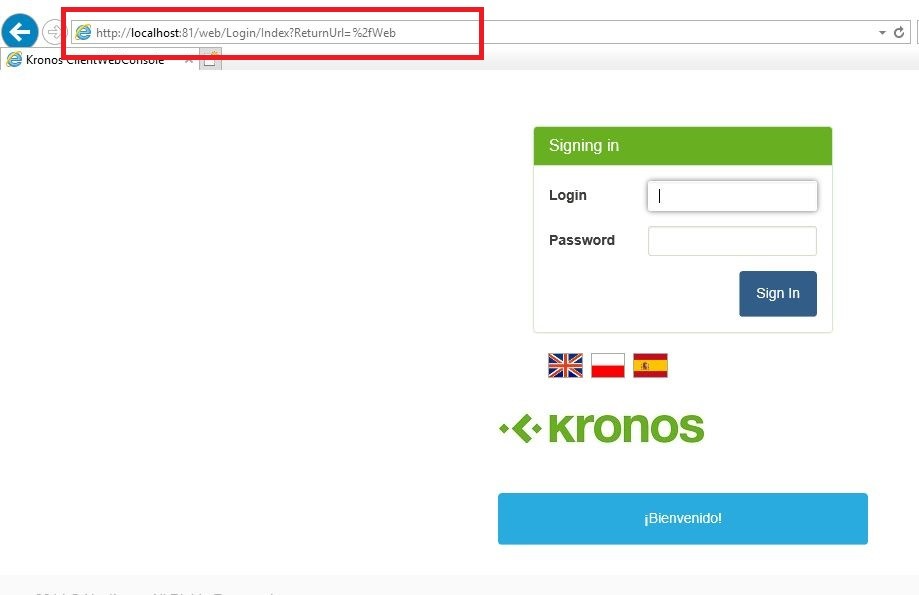The image size is (919, 595).
Task: Click the grayed forward navigation arrow
Action: point(53,32)
